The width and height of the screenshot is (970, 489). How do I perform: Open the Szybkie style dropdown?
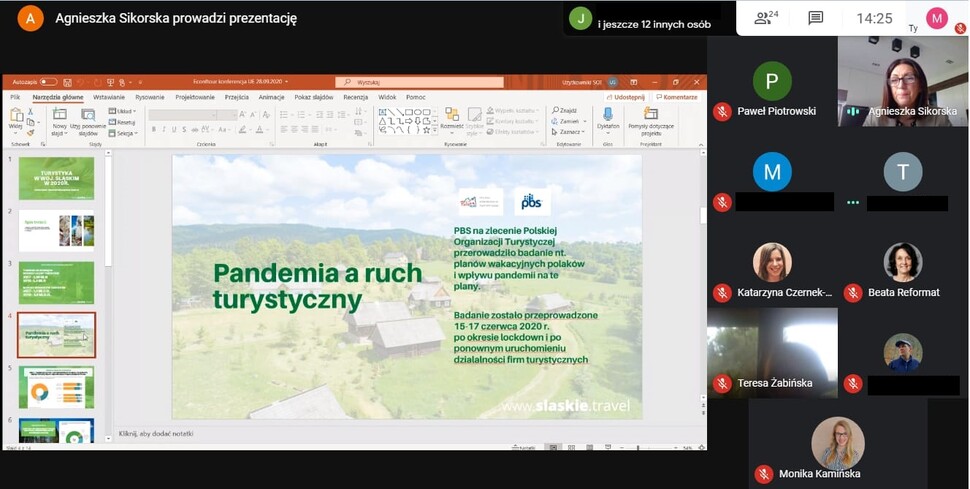474,121
